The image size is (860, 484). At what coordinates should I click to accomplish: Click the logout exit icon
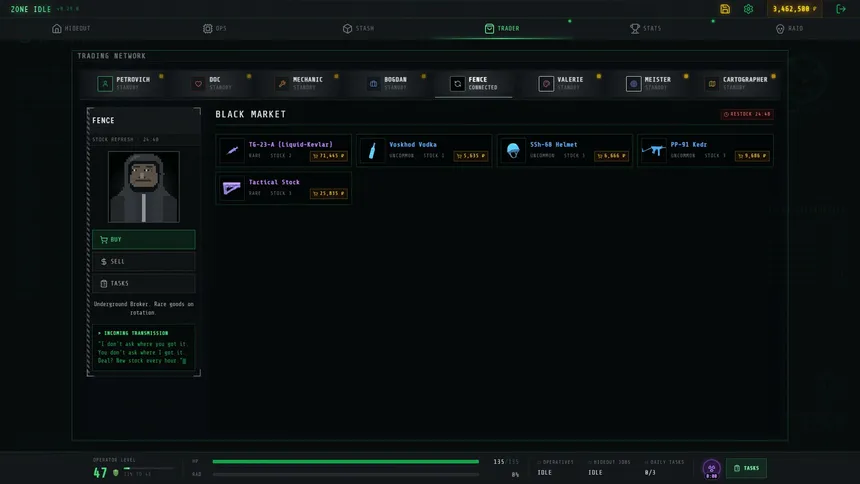(841, 9)
